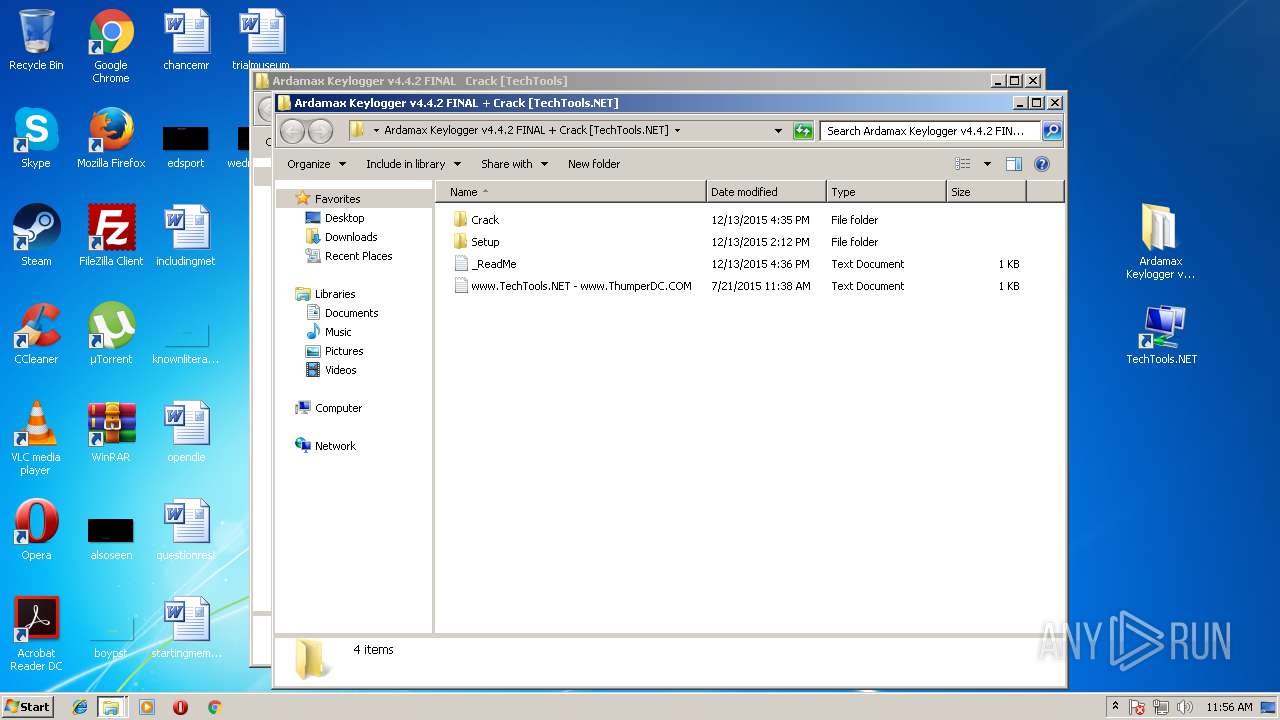This screenshot has height=720, width=1280.
Task: Toggle the preview pane icon
Action: coord(1013,164)
